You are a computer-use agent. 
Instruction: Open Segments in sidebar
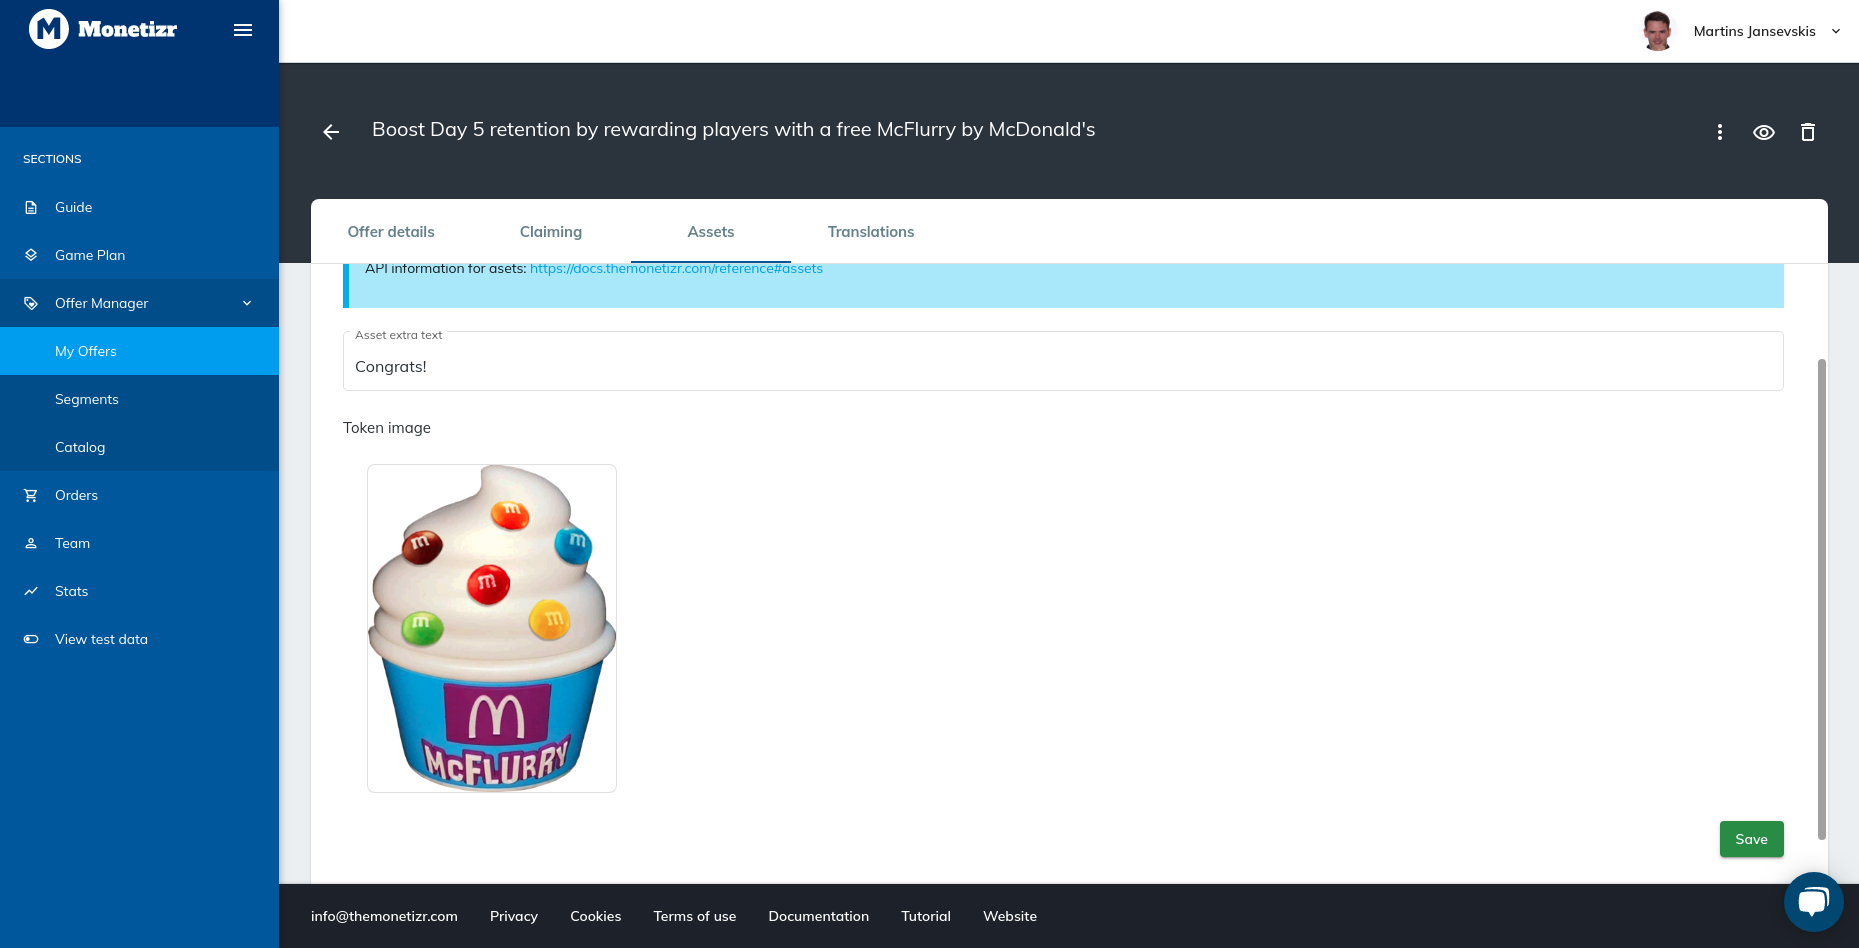(139, 399)
